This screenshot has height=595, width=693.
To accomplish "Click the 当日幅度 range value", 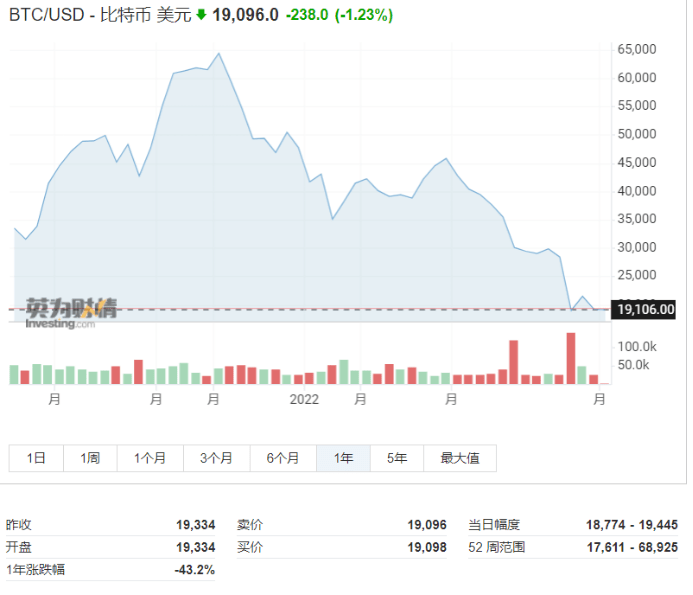I will 633,524.
